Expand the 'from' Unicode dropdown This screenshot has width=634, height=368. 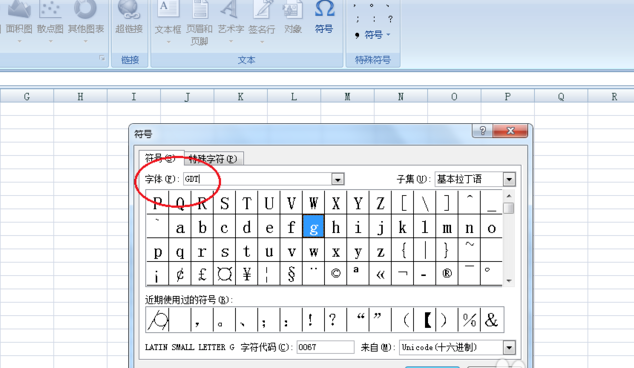pos(509,347)
